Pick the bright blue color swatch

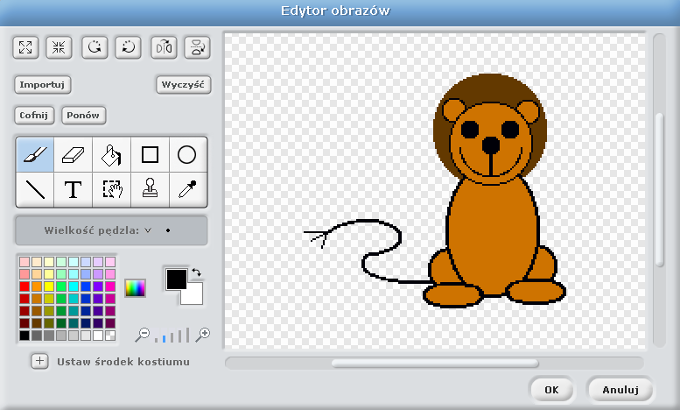tap(86, 286)
